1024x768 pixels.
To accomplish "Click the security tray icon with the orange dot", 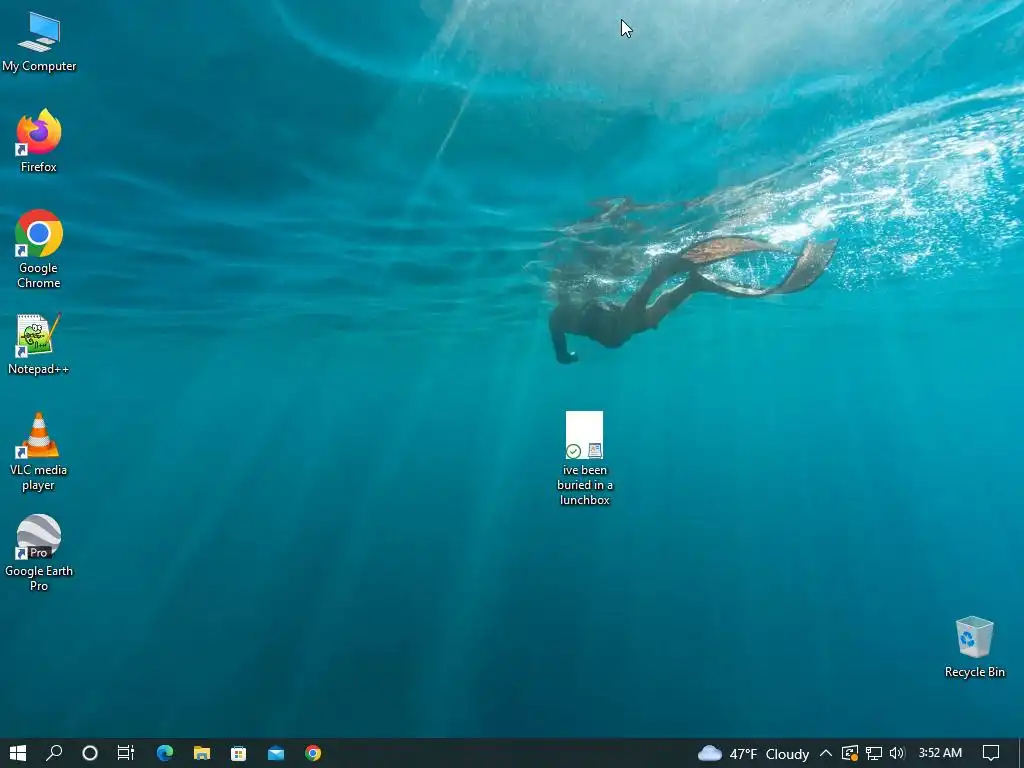I will [849, 753].
